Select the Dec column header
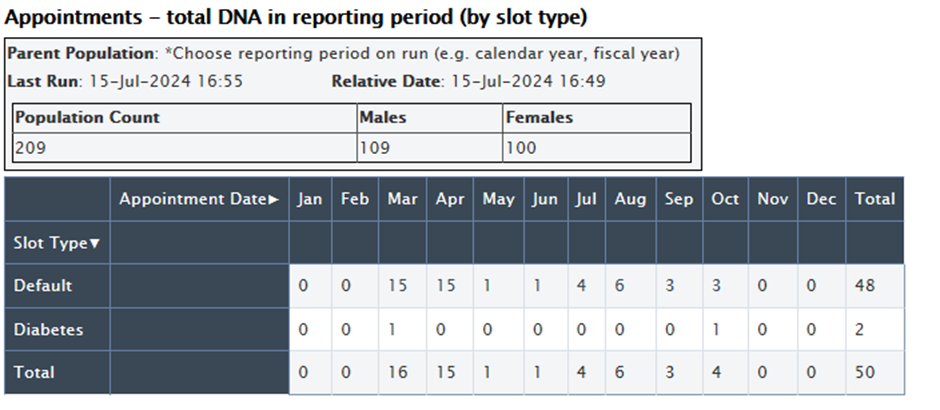The width and height of the screenshot is (940, 410). [x=821, y=199]
